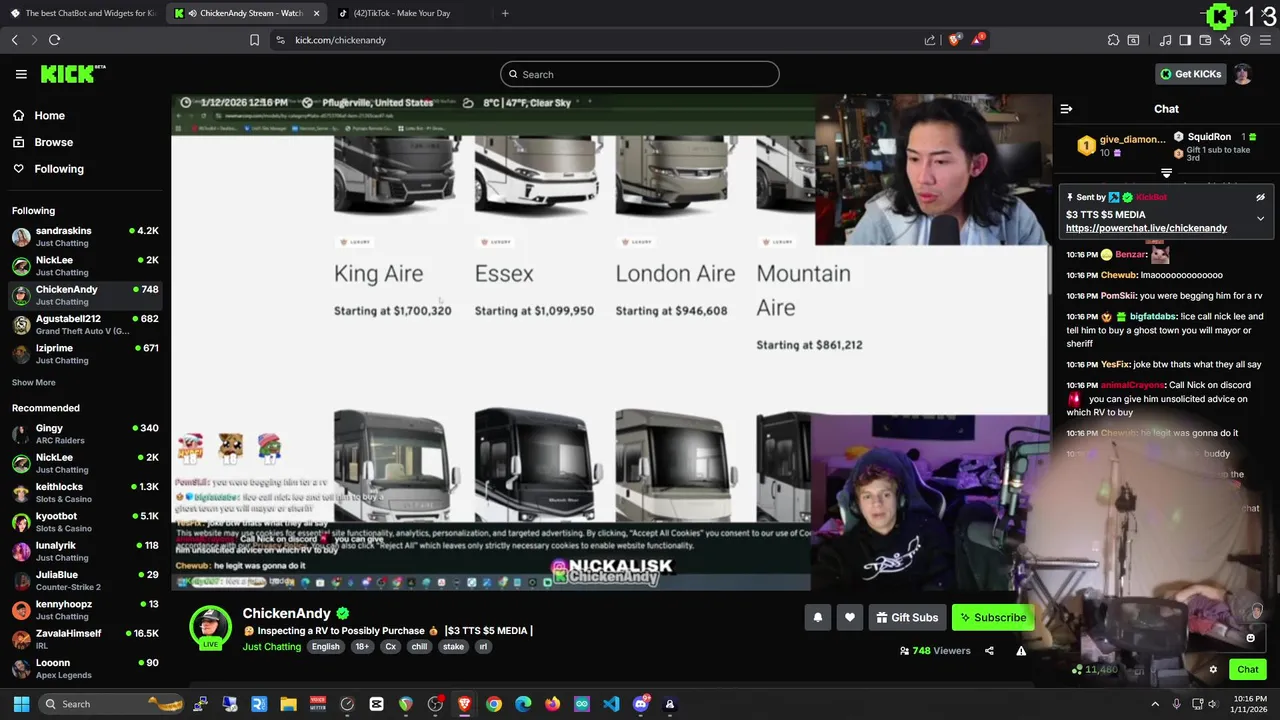This screenshot has height=720, width=1280.
Task: Reload the current page
Action: (54, 40)
